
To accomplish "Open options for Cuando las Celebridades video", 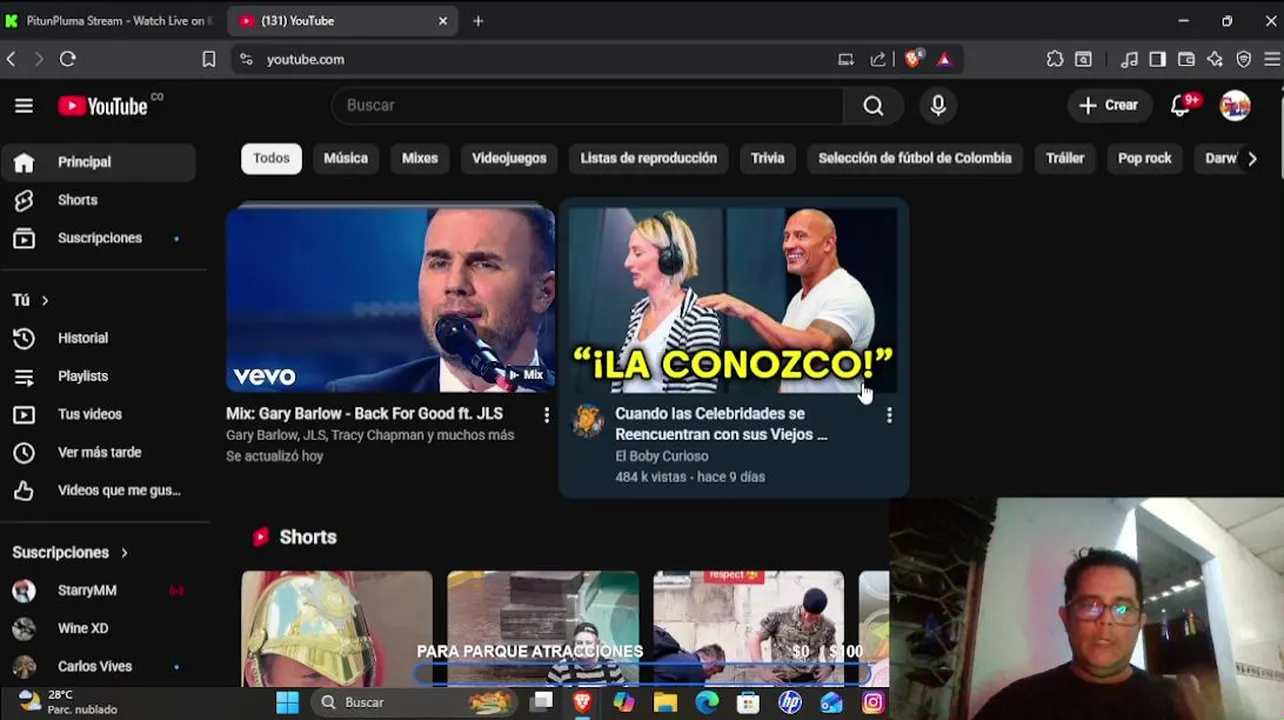I will pos(889,415).
